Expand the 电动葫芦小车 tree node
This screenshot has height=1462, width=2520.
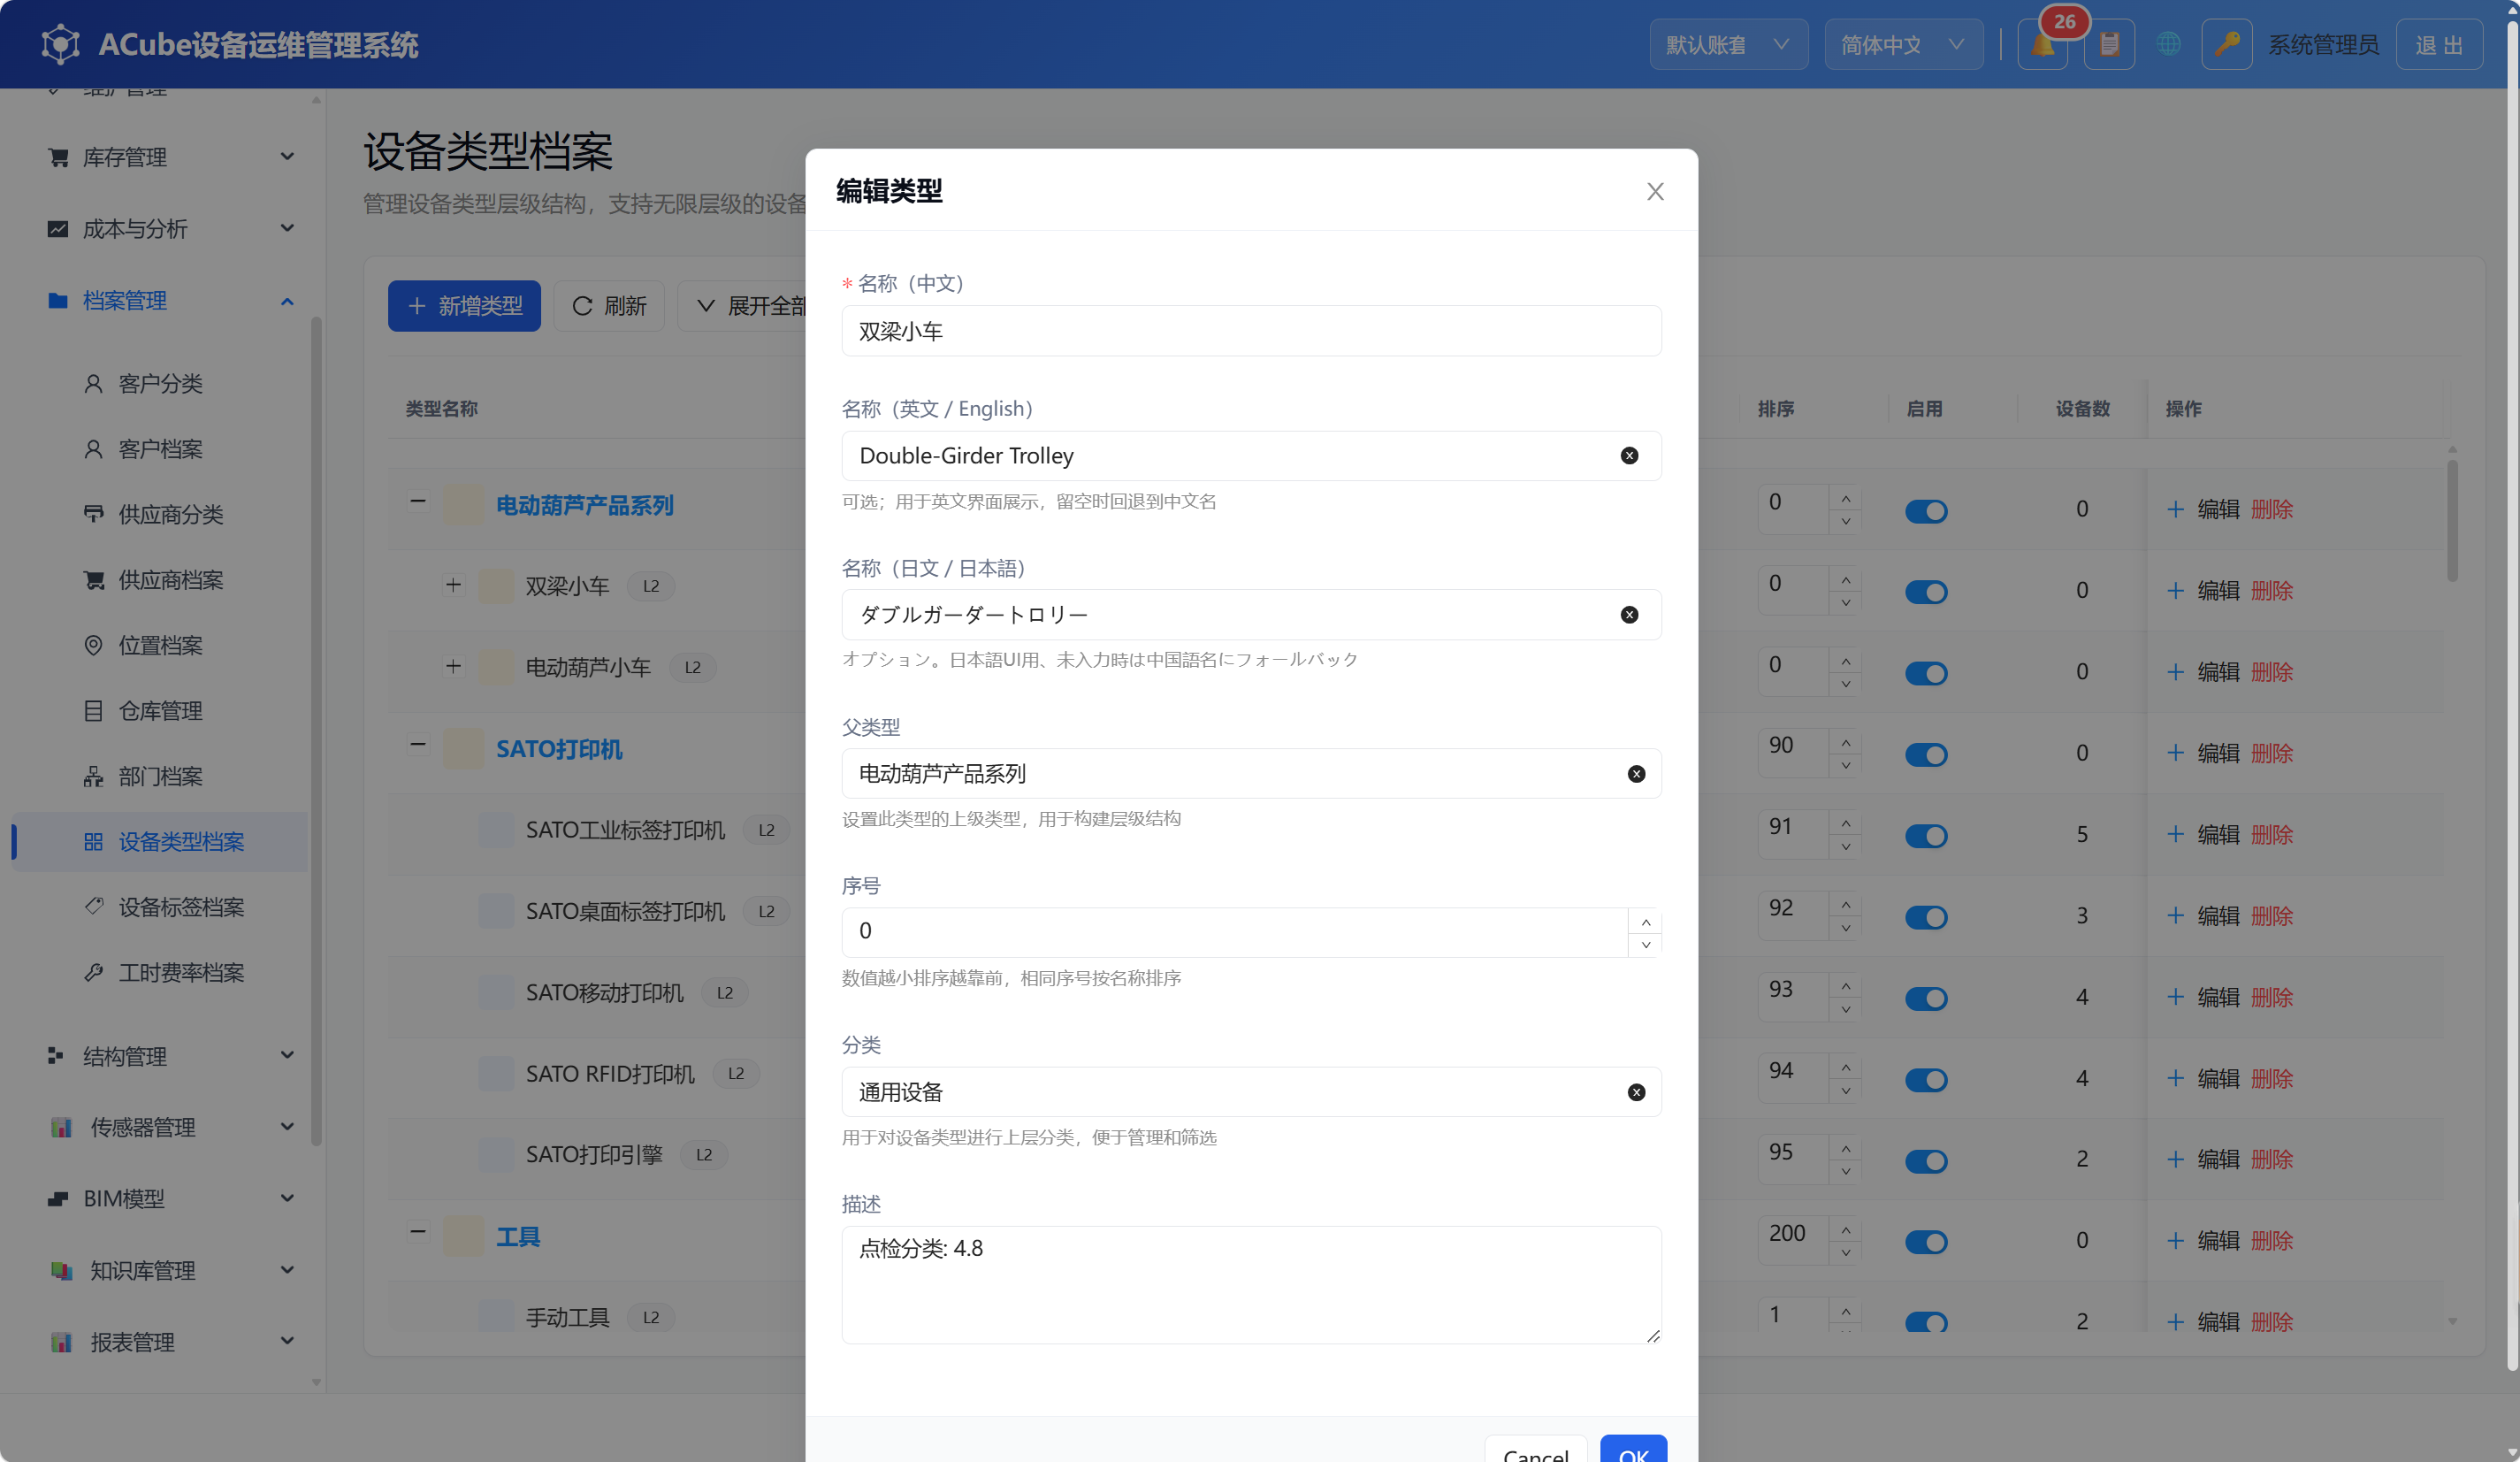(x=454, y=666)
